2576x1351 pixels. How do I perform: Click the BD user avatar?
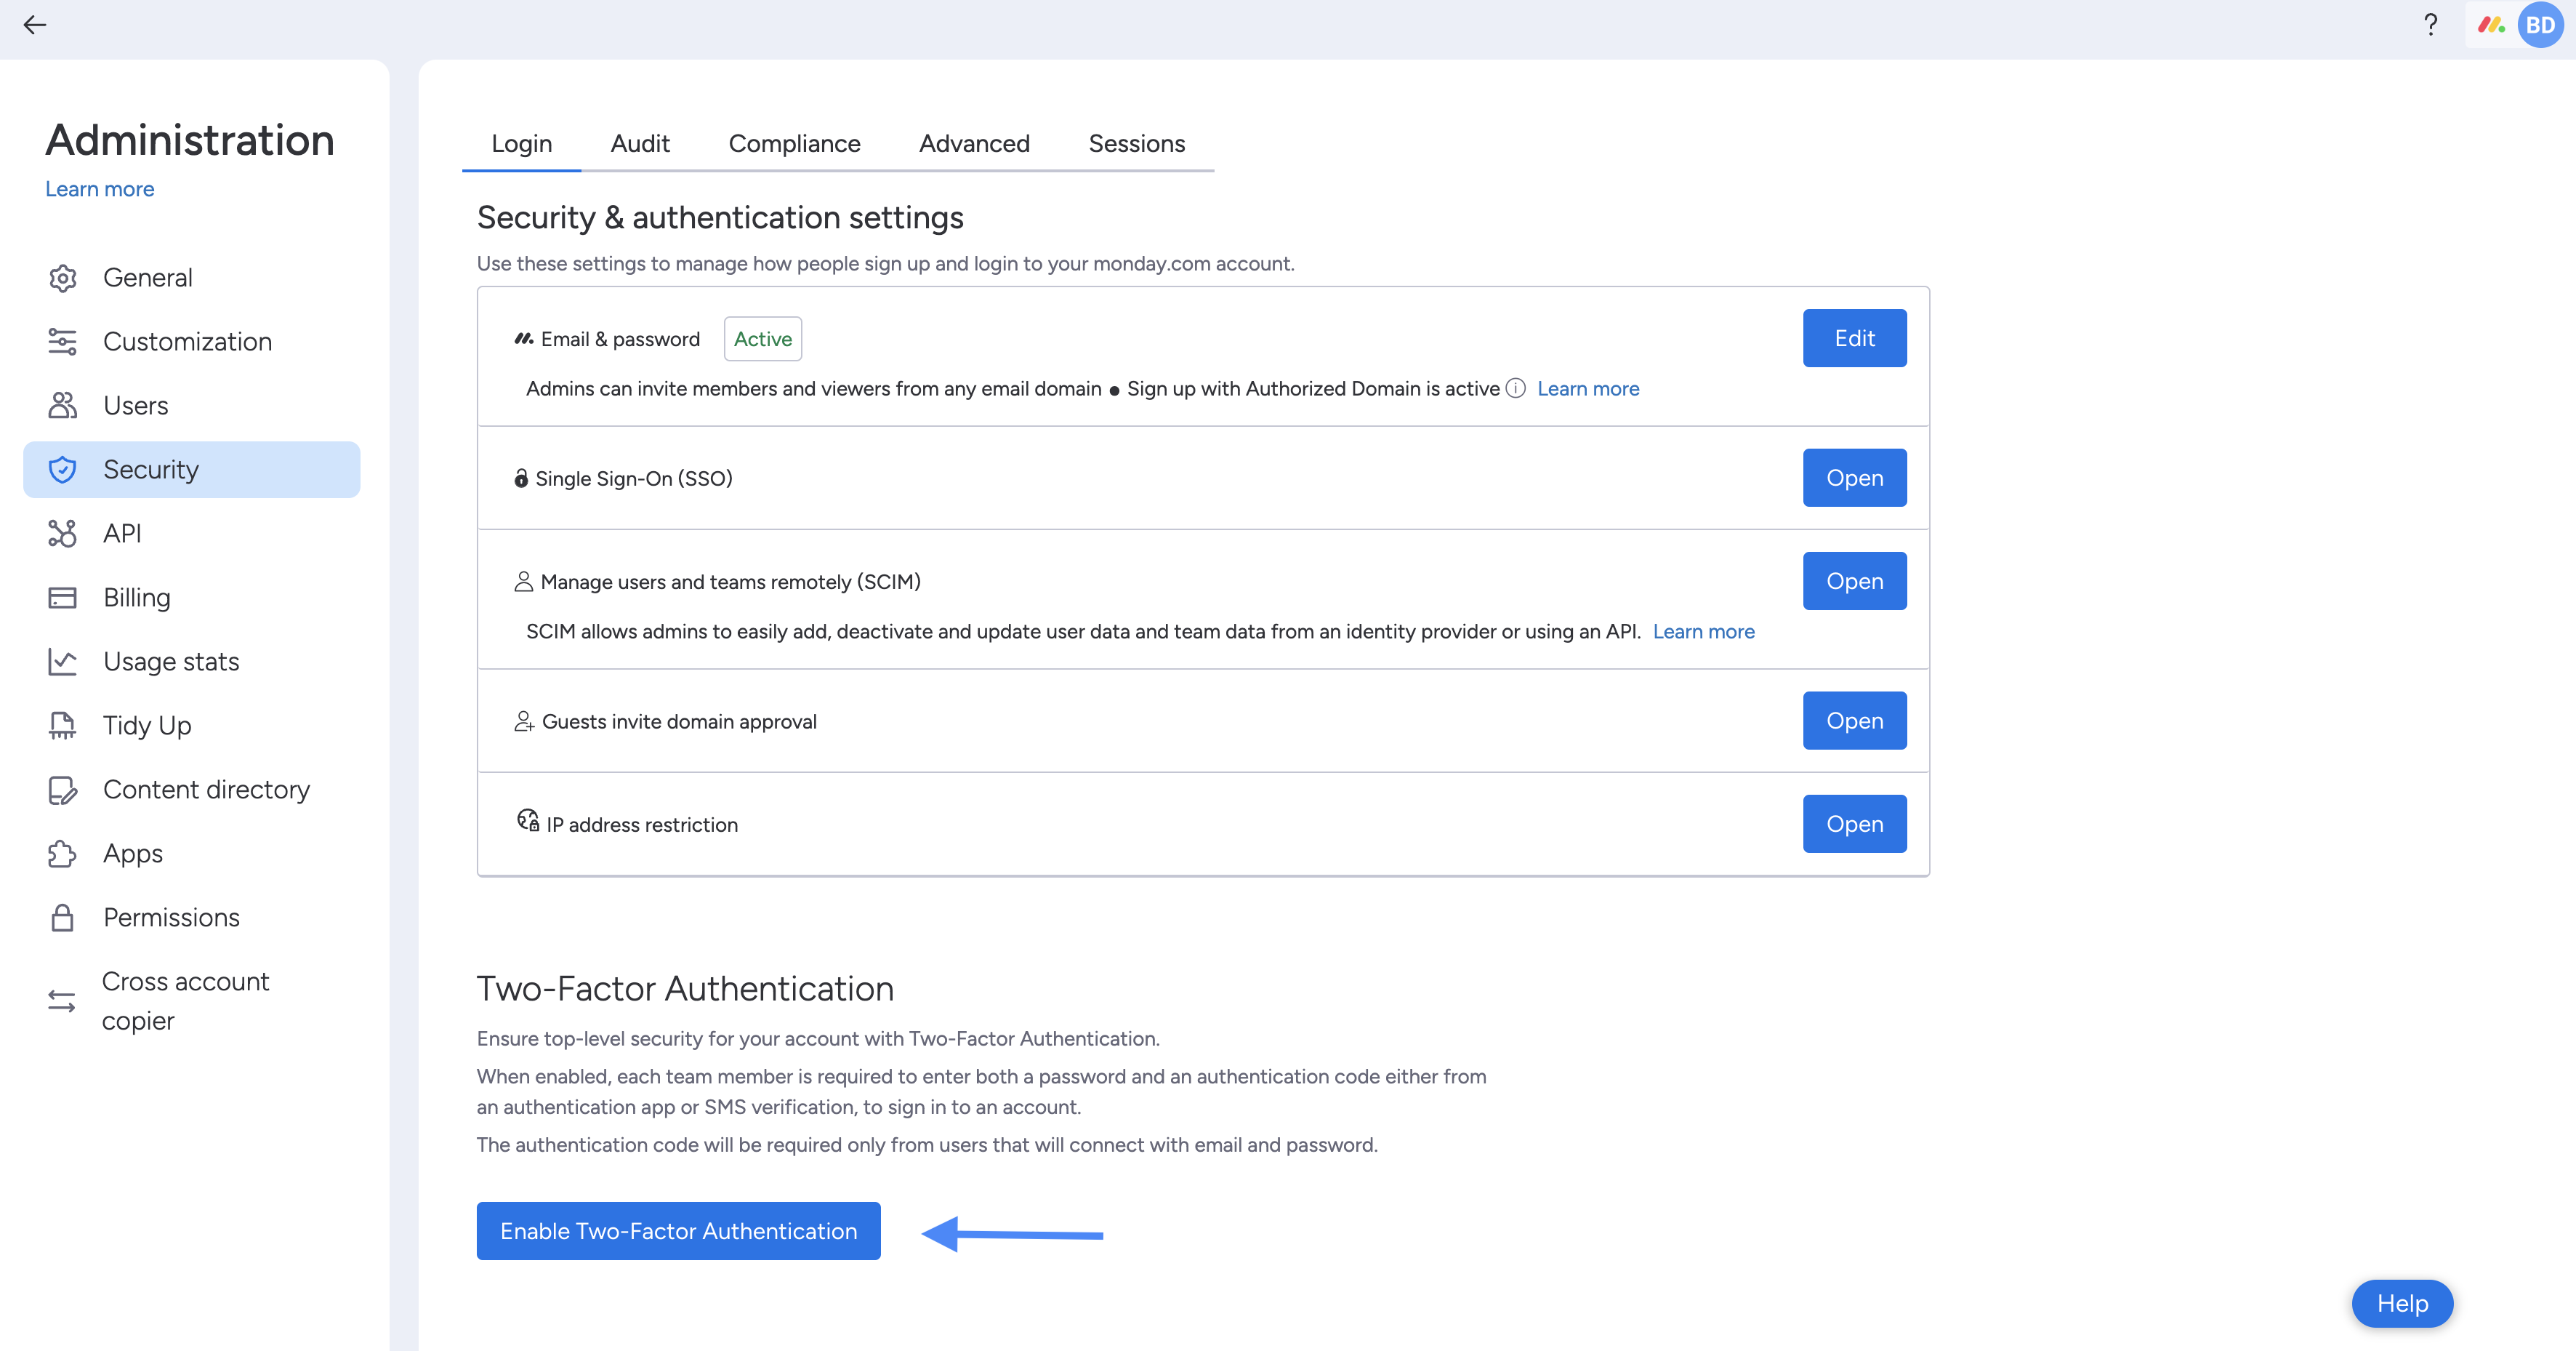pos(2540,25)
